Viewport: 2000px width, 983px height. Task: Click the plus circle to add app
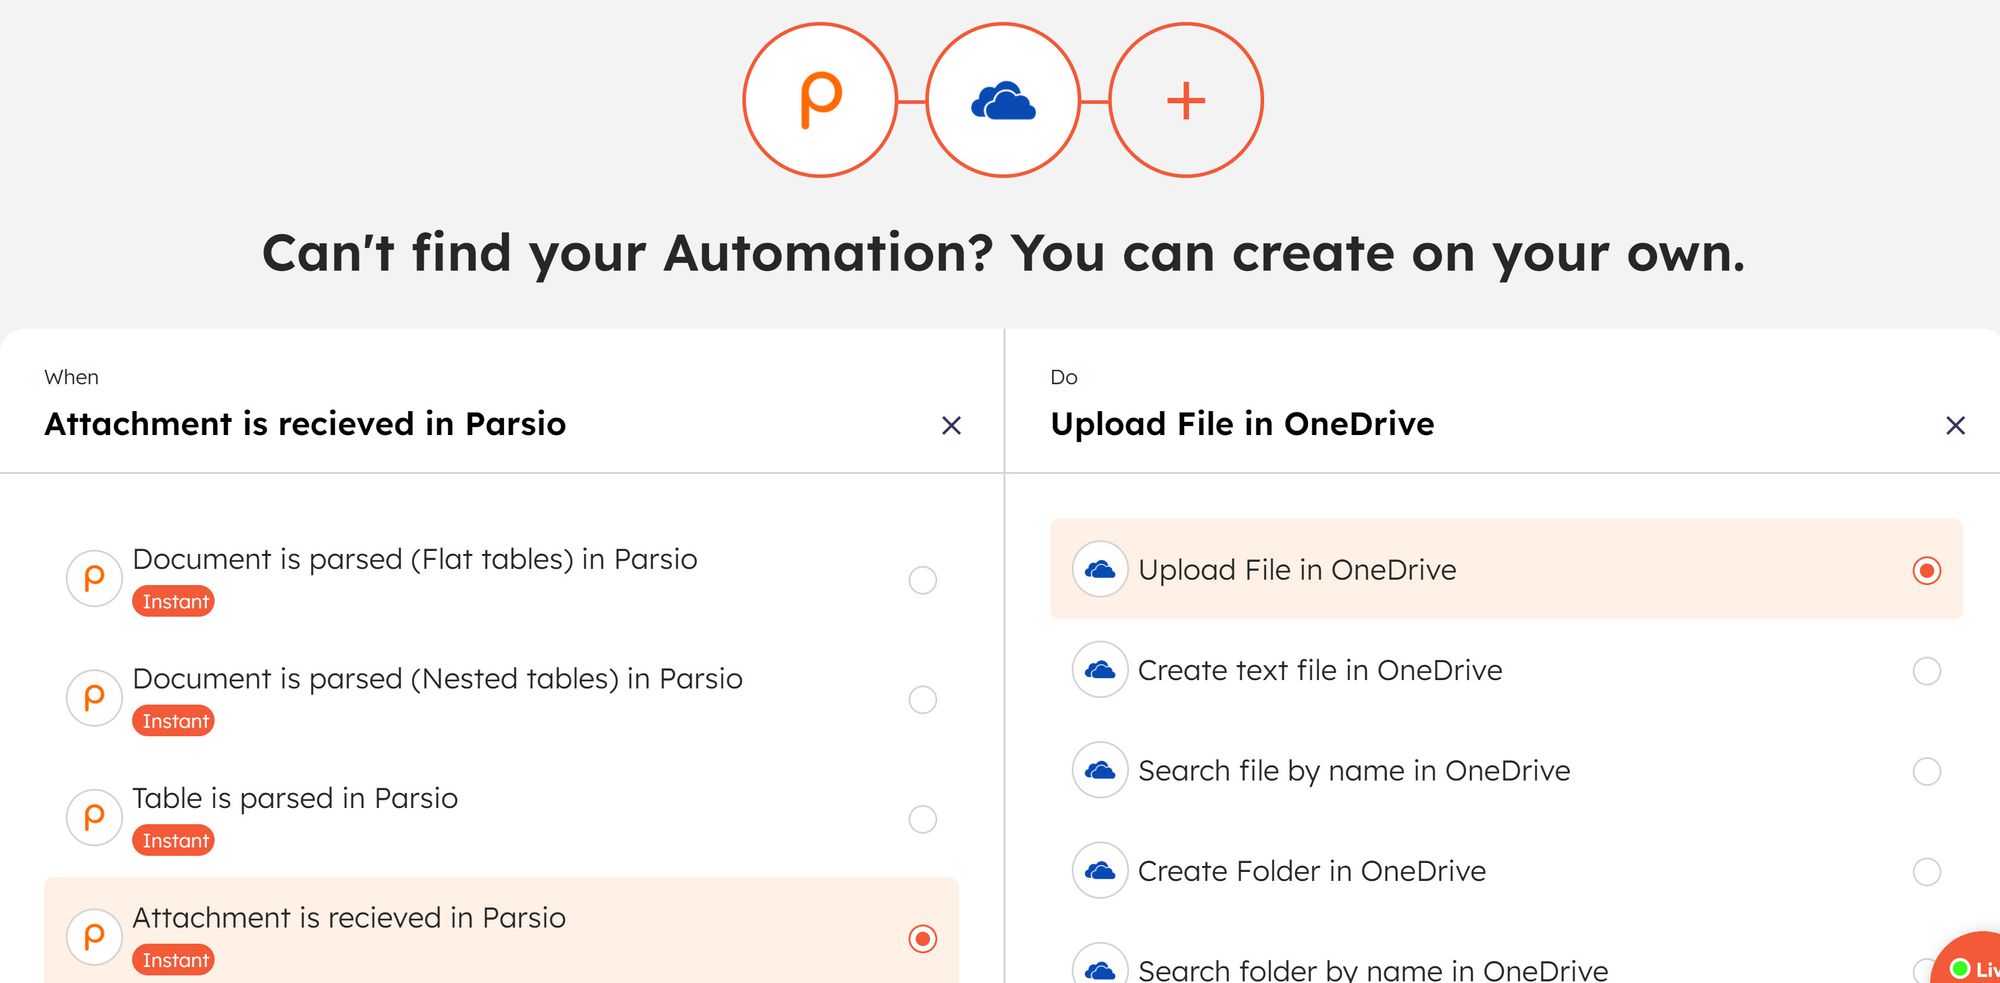click(x=1186, y=100)
